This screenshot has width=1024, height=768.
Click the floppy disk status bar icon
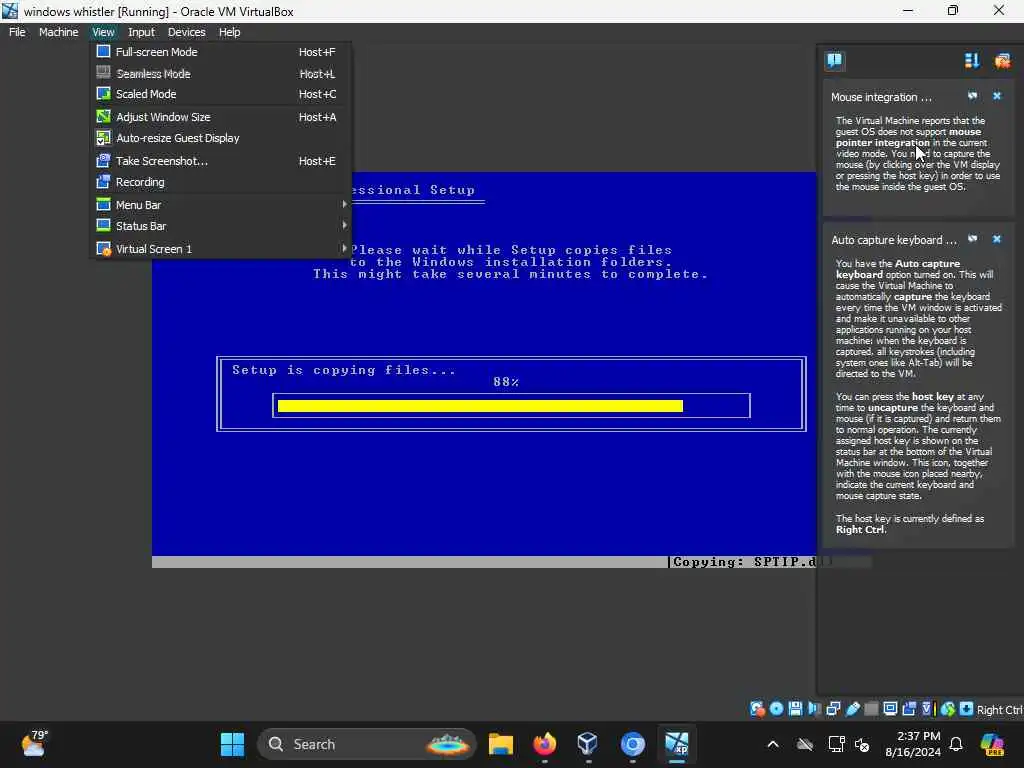[795, 709]
